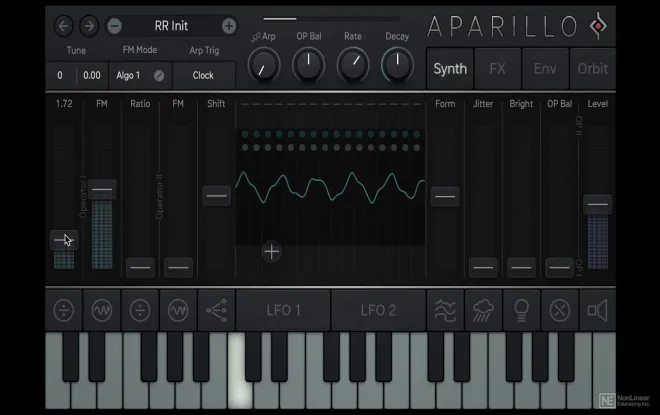Click the Arp knob
The height and width of the screenshot is (415, 660).
pyautogui.click(x=264, y=65)
